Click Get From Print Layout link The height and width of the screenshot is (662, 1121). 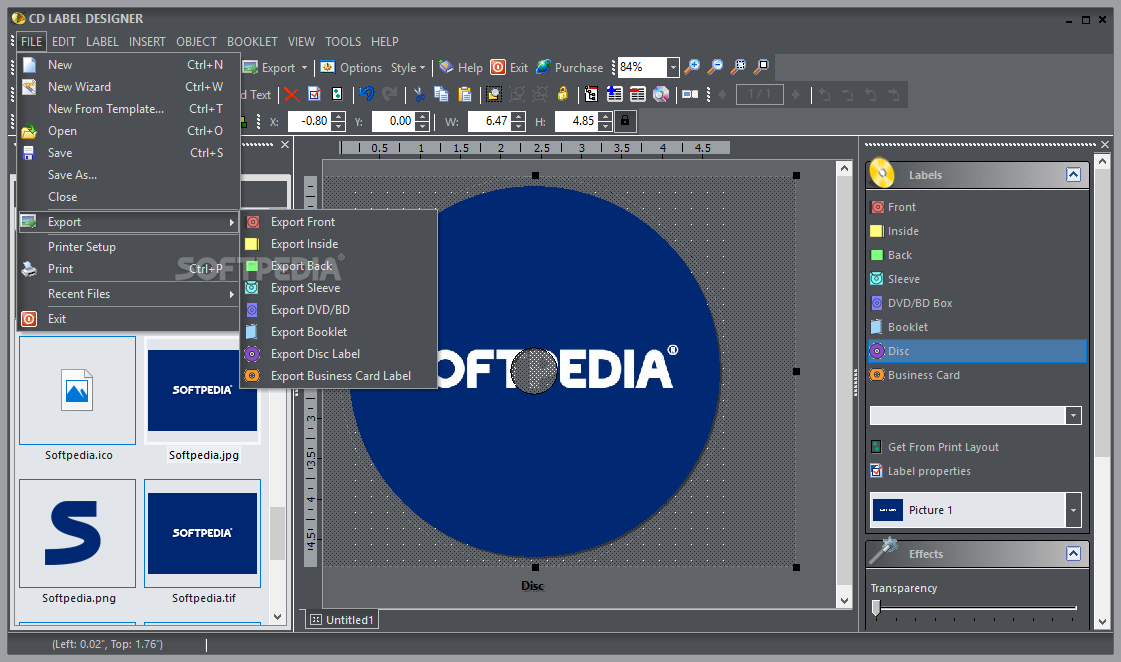tap(943, 448)
